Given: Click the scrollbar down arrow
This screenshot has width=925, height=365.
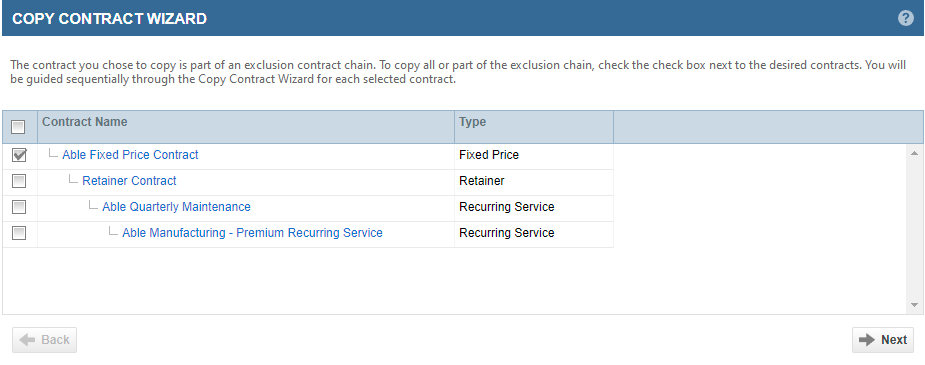Looking at the screenshot, I should tap(914, 305).
